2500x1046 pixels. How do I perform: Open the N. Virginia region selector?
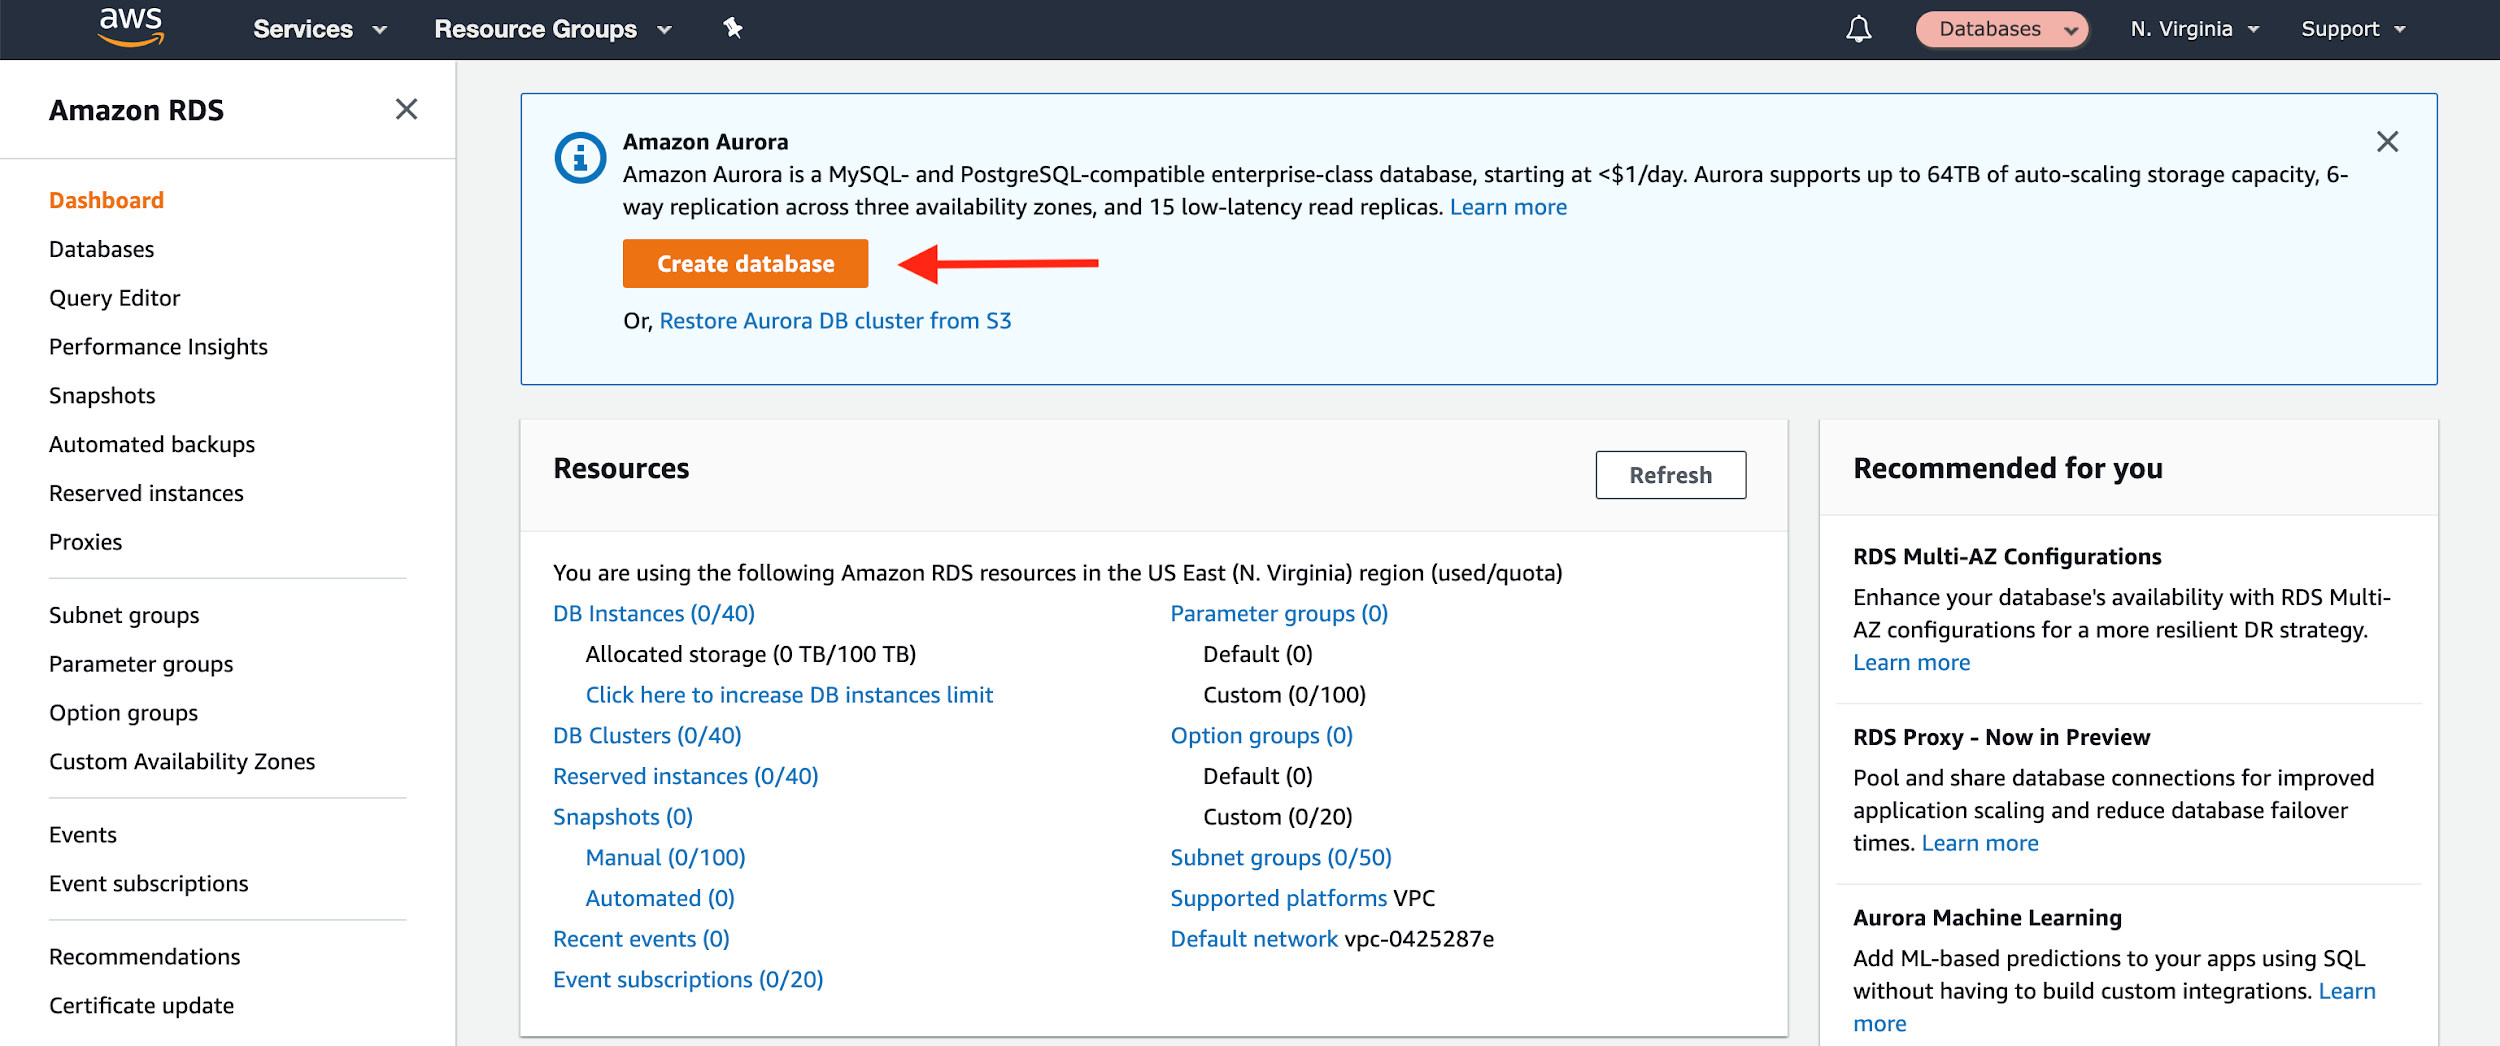click(x=2190, y=28)
